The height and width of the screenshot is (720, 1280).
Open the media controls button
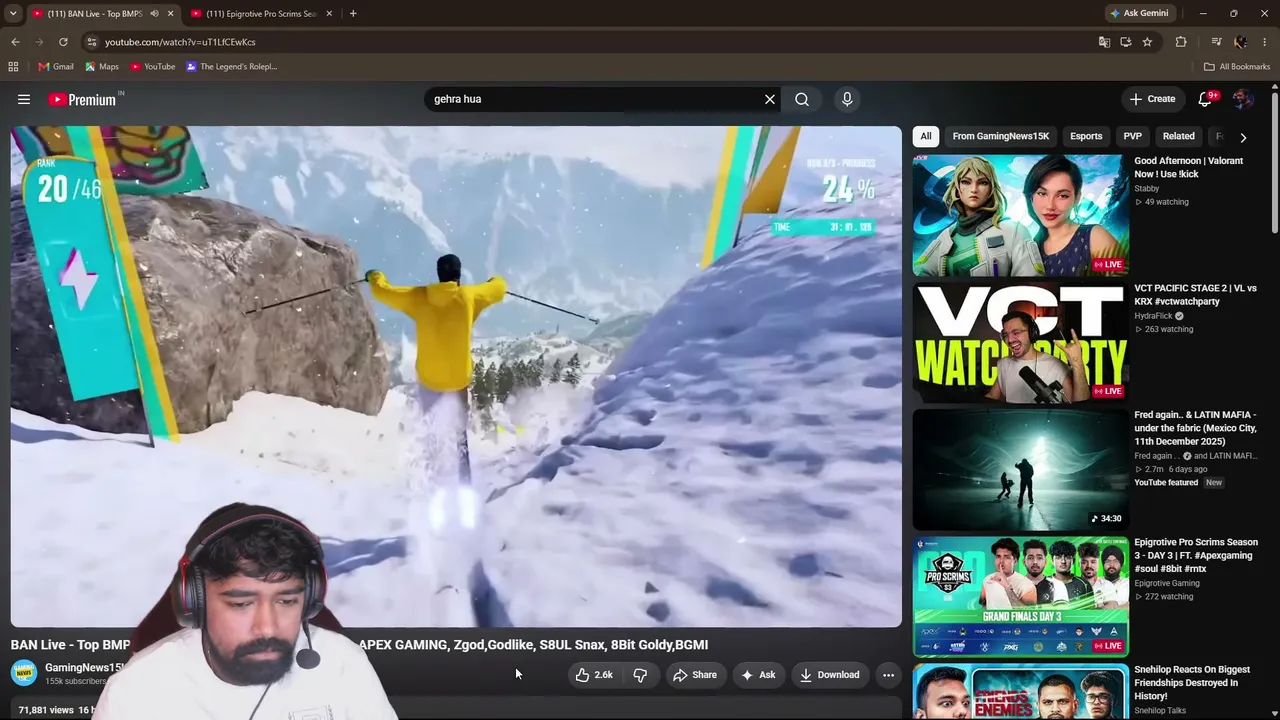point(1216,42)
